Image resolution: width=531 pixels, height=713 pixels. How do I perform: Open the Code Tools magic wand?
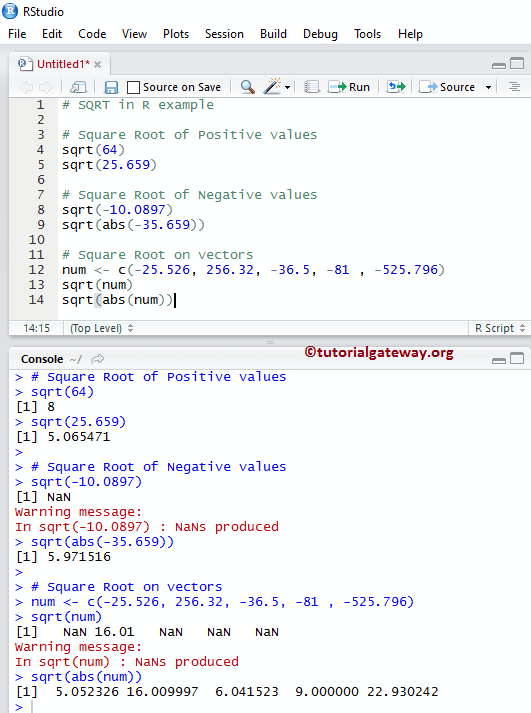click(x=272, y=86)
